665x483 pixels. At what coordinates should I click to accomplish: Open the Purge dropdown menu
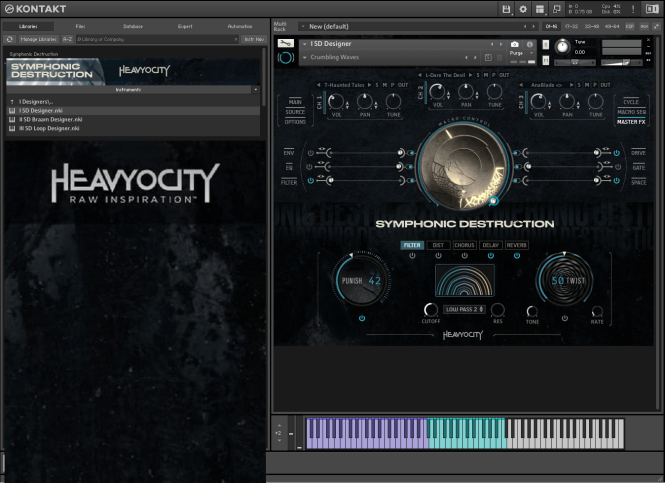point(532,53)
